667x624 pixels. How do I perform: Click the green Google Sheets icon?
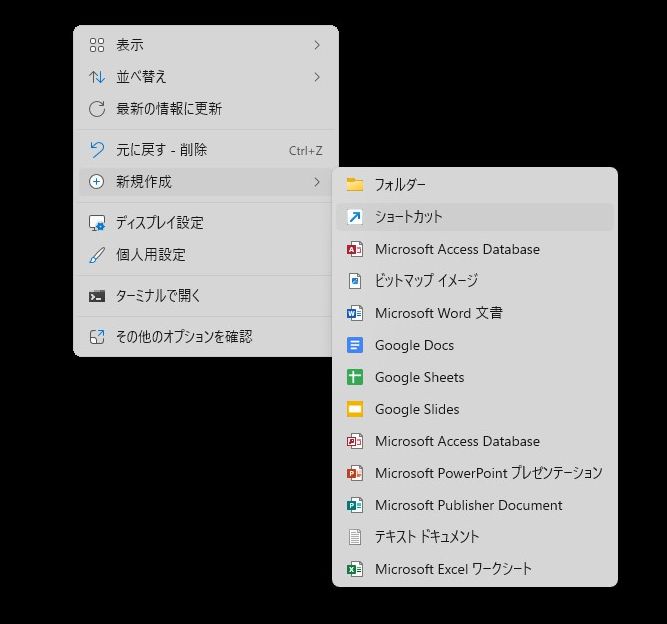[354, 377]
